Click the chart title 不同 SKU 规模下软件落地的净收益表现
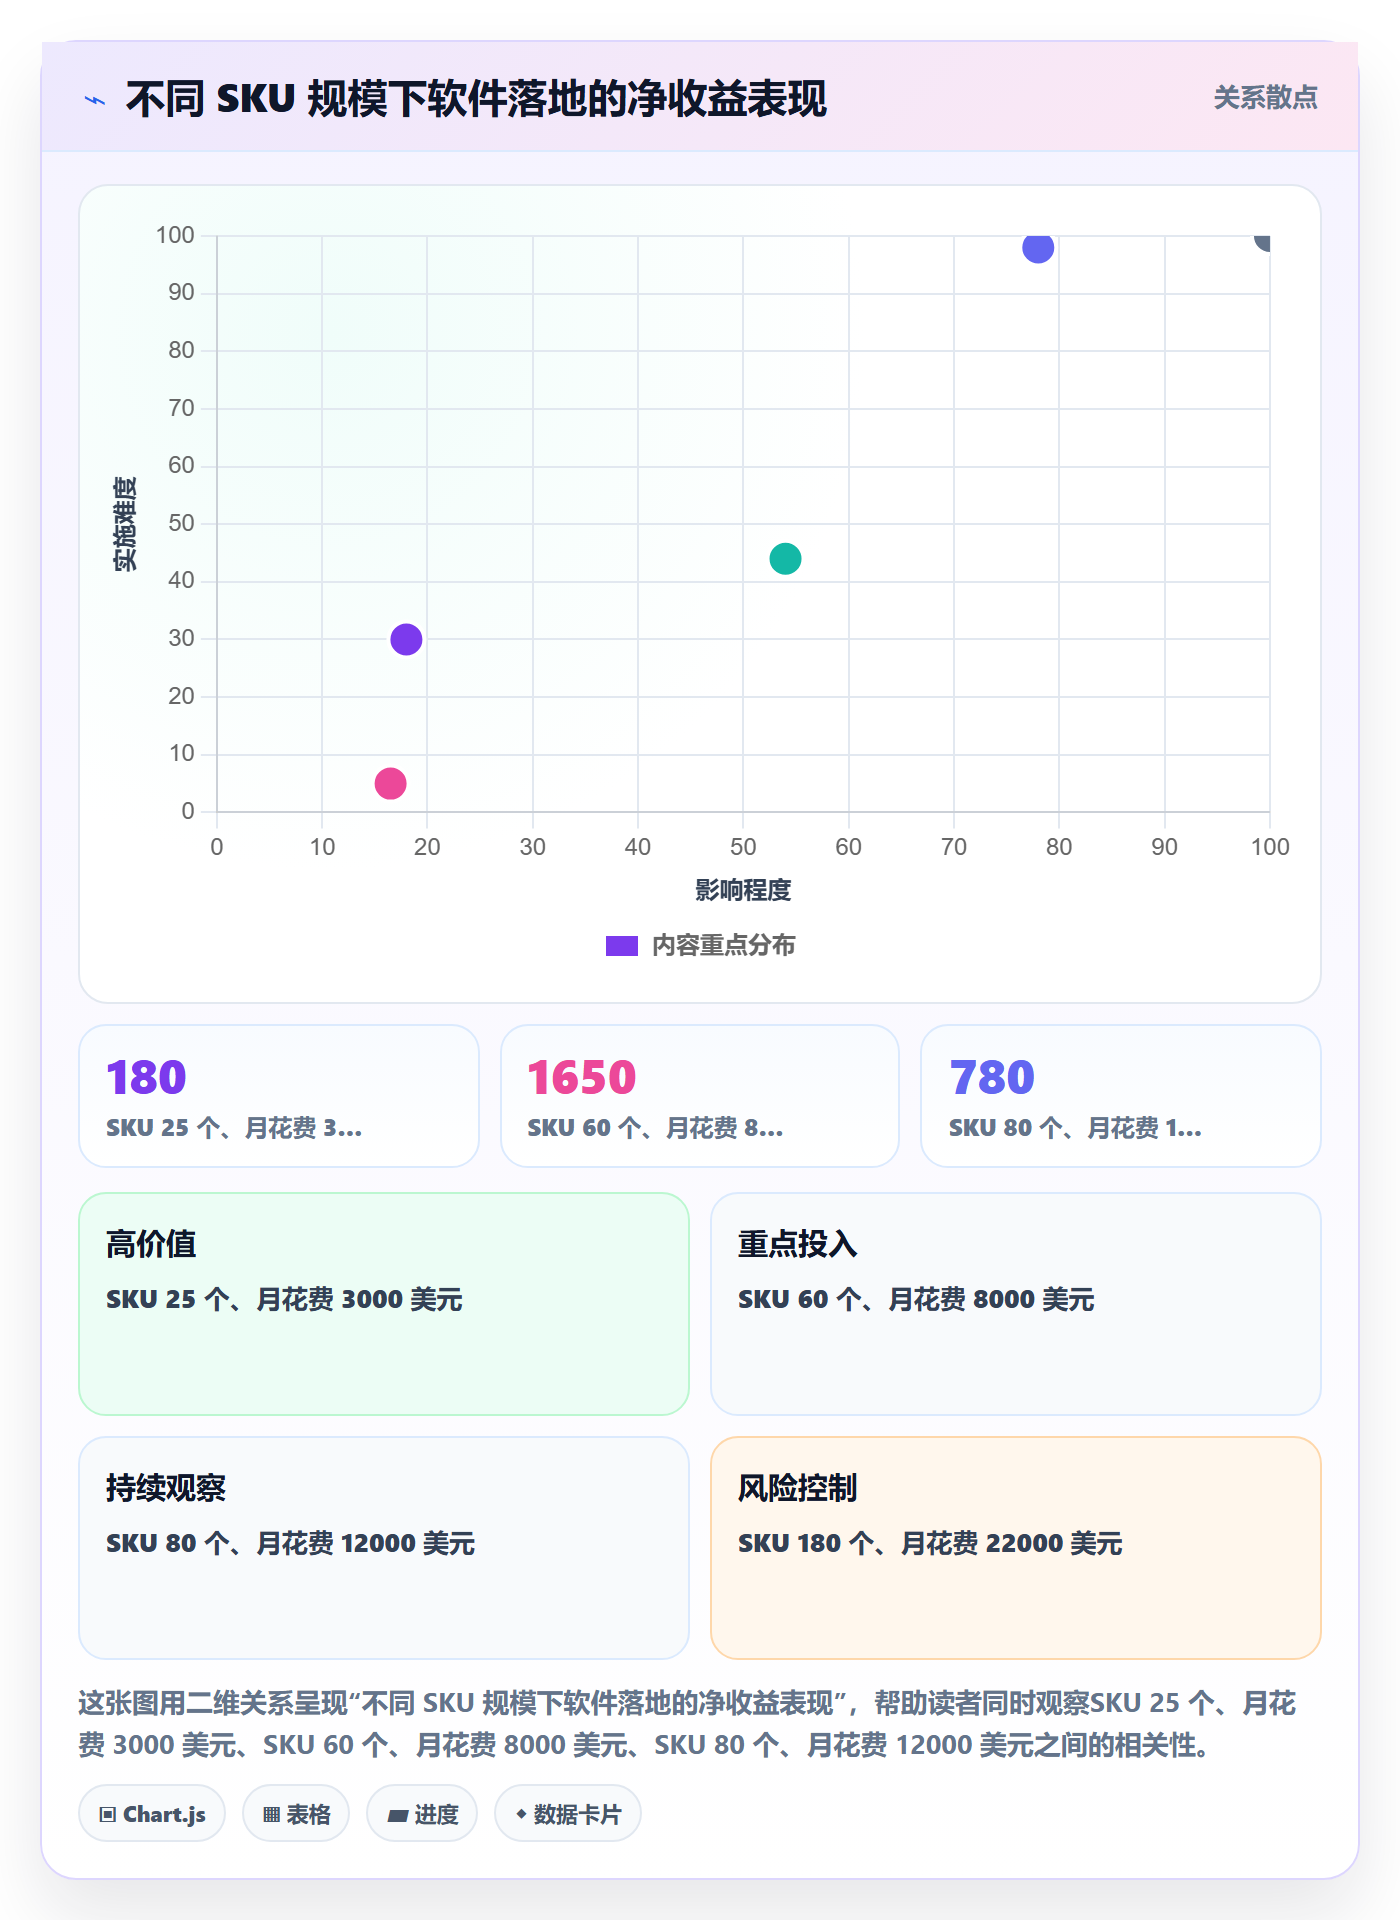Image resolution: width=1400 pixels, height=1920 pixels. (x=476, y=100)
